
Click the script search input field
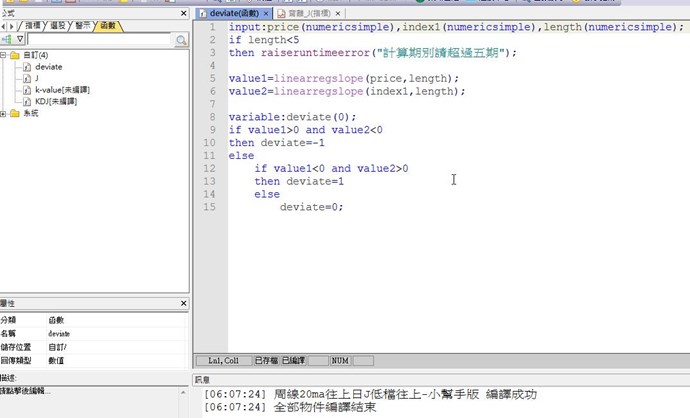[98, 40]
